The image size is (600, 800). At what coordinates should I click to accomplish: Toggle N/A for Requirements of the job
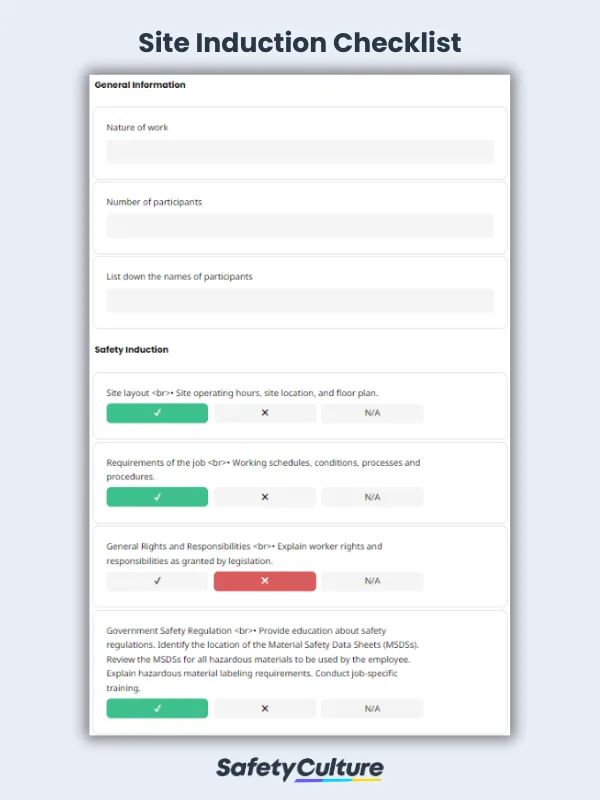[371, 497]
